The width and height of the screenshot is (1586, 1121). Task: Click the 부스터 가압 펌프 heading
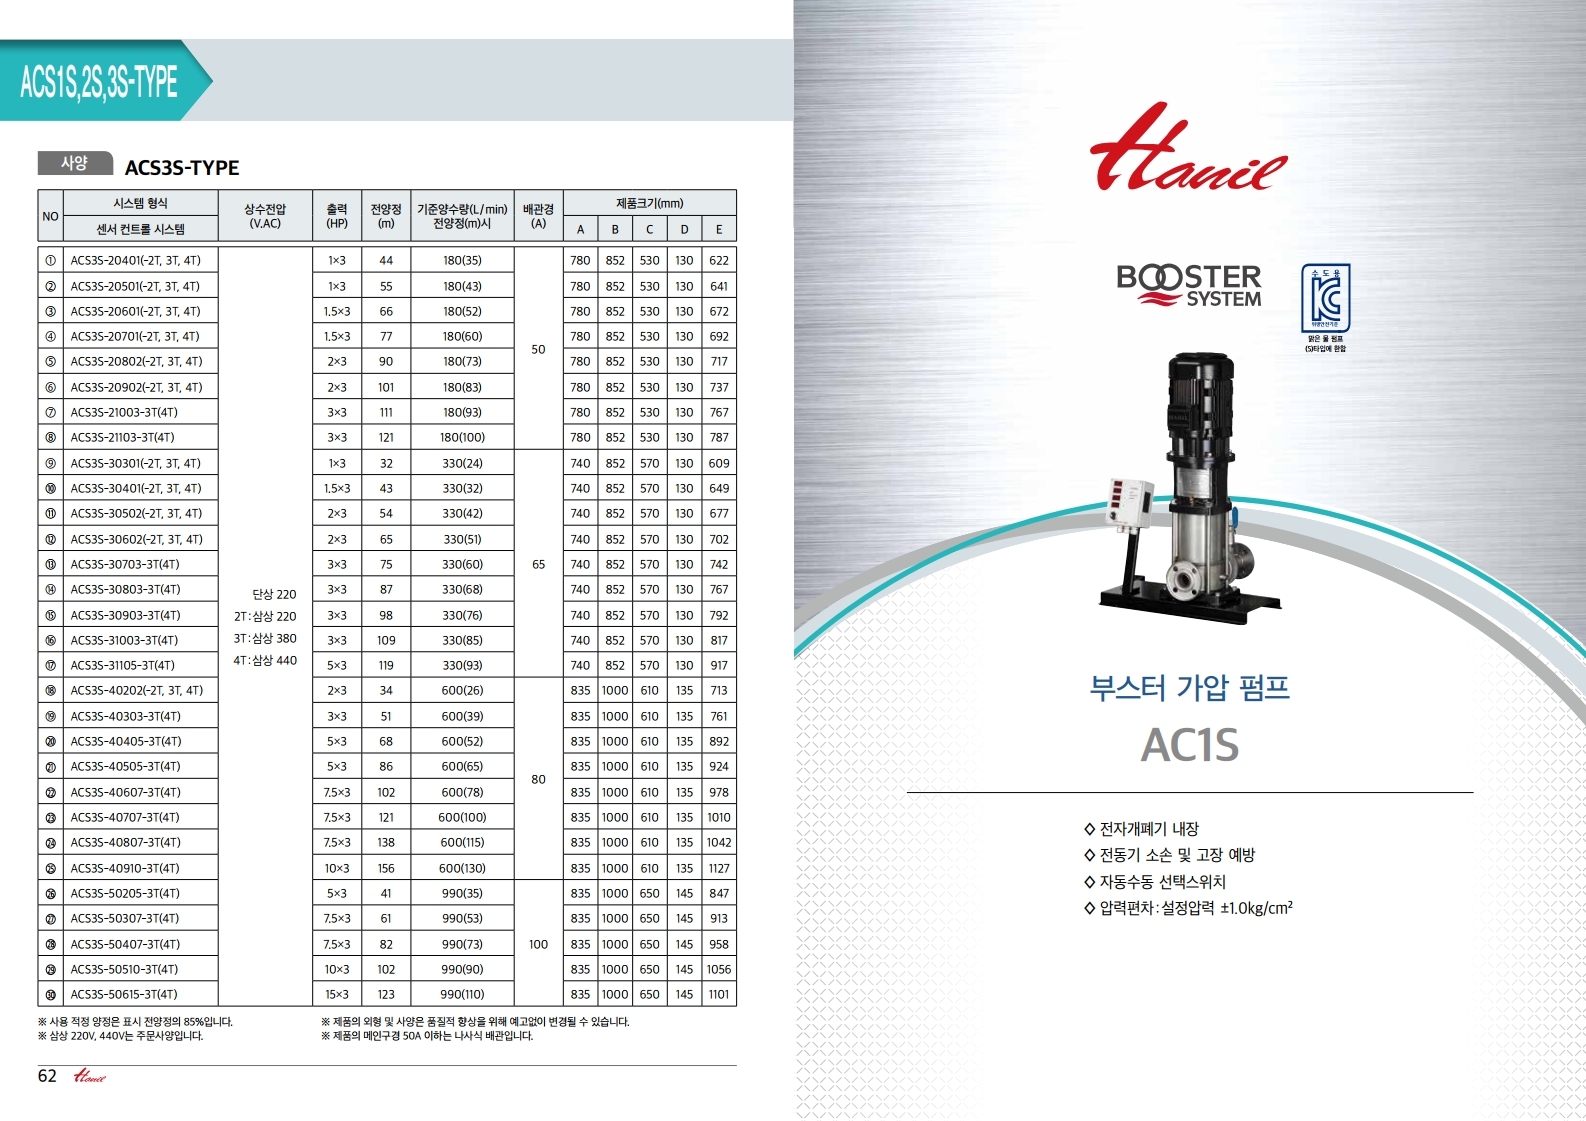pos(1189,688)
